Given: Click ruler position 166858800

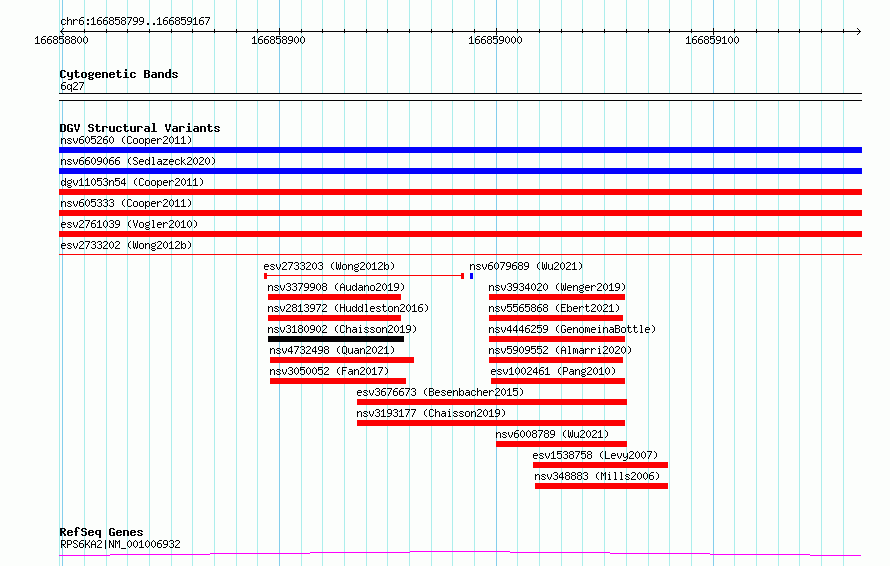Looking at the screenshot, I should (61, 40).
